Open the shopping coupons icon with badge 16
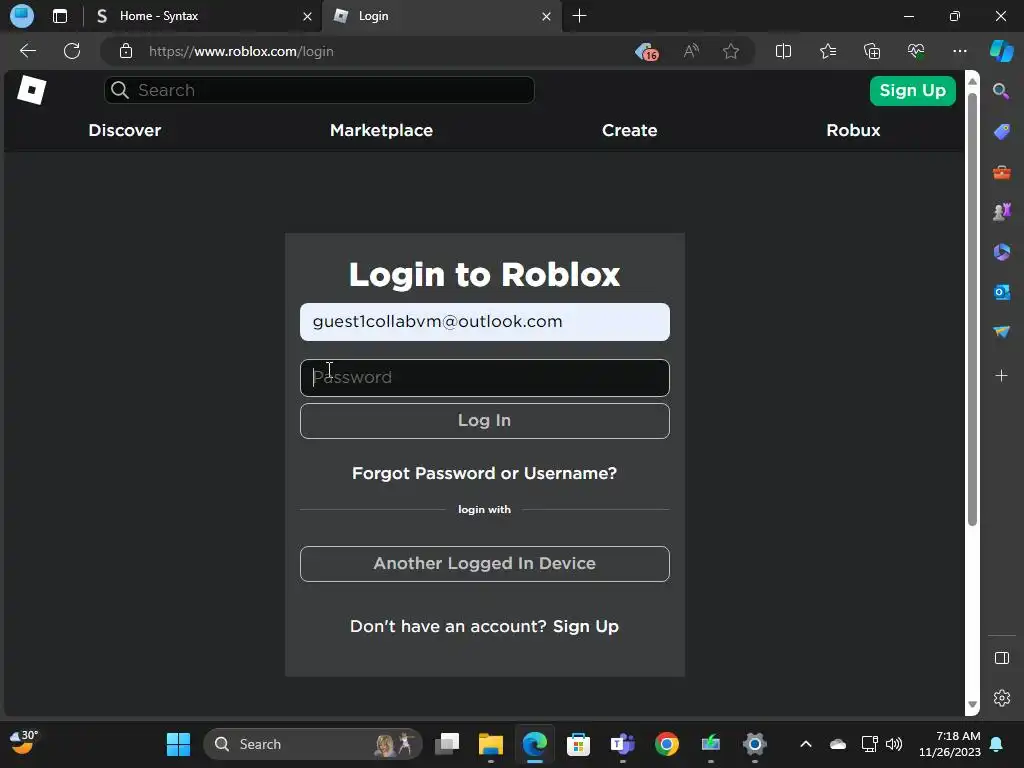Viewport: 1024px width, 768px height. click(x=647, y=52)
